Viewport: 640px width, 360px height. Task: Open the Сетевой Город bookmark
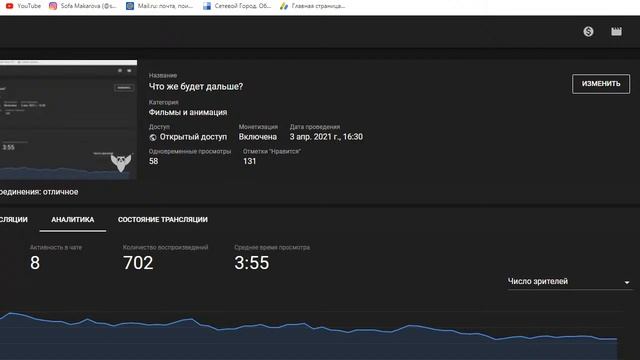coord(237,6)
